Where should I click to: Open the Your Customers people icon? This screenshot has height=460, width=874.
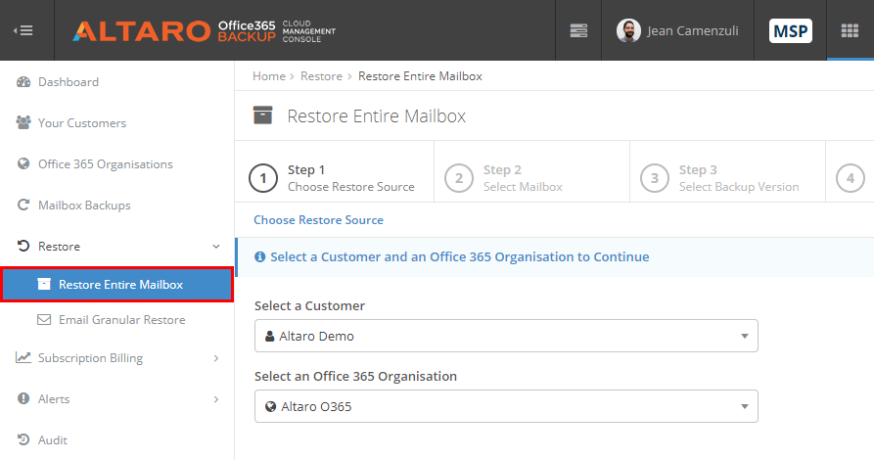23,123
